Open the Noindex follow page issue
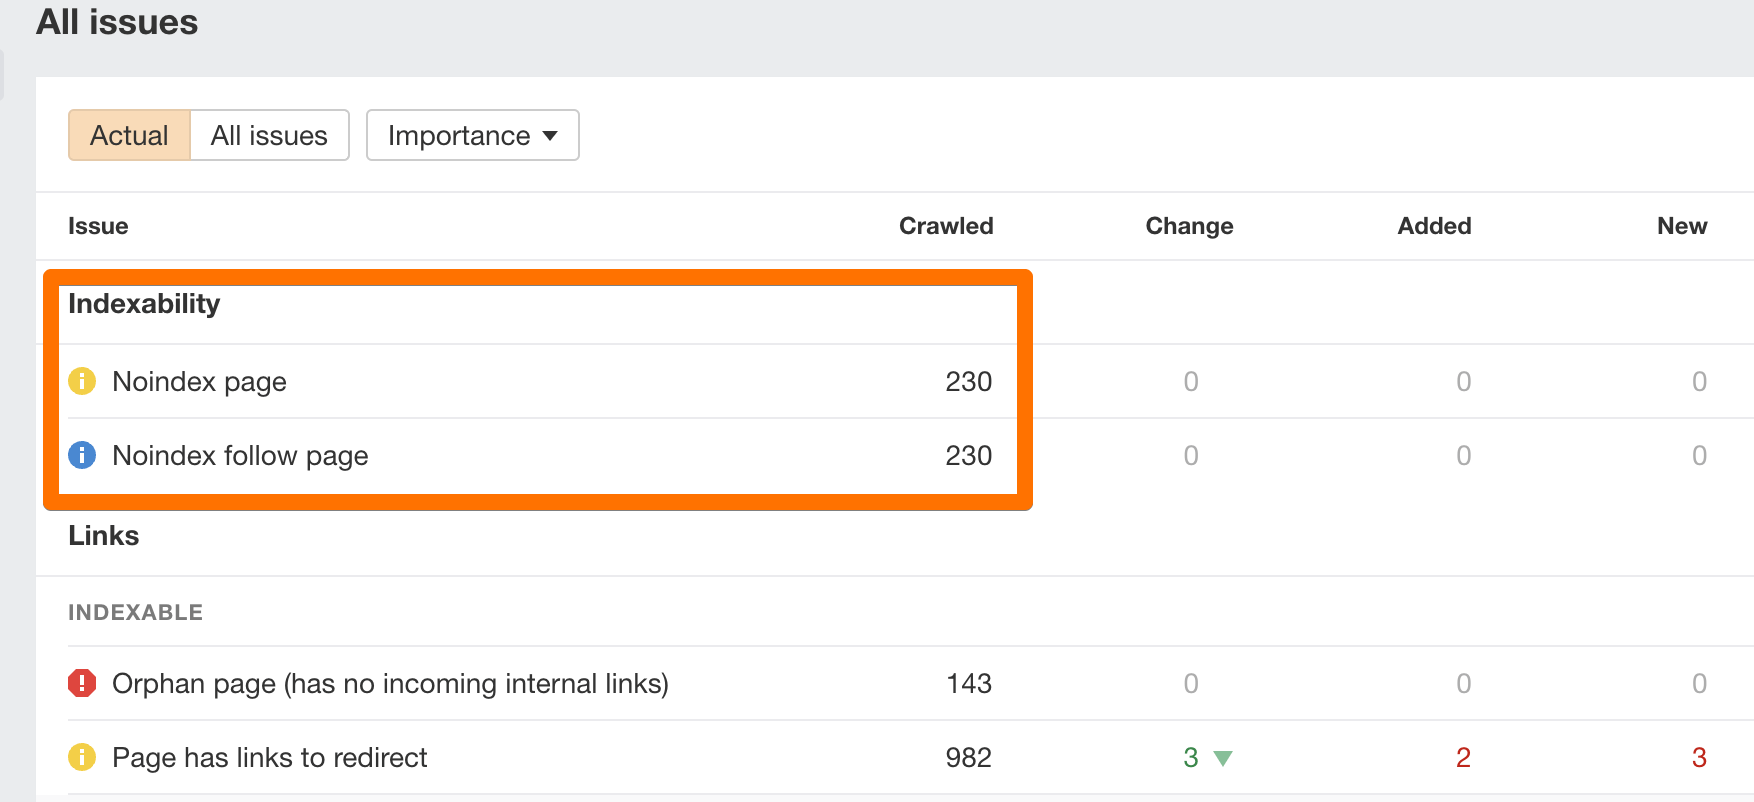1754x802 pixels. tap(240, 455)
